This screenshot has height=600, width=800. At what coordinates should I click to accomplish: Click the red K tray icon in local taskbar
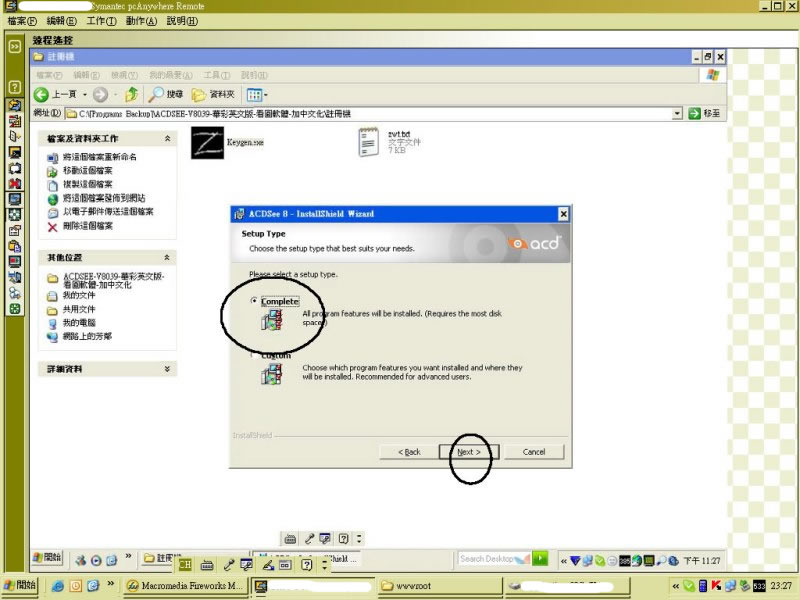tap(716, 586)
